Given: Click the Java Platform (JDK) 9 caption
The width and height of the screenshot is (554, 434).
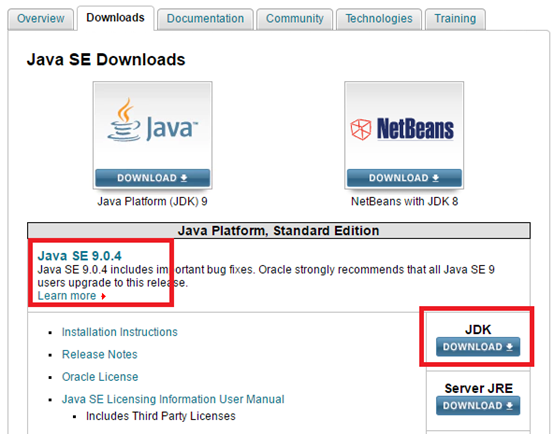Looking at the screenshot, I should click(x=152, y=201).
